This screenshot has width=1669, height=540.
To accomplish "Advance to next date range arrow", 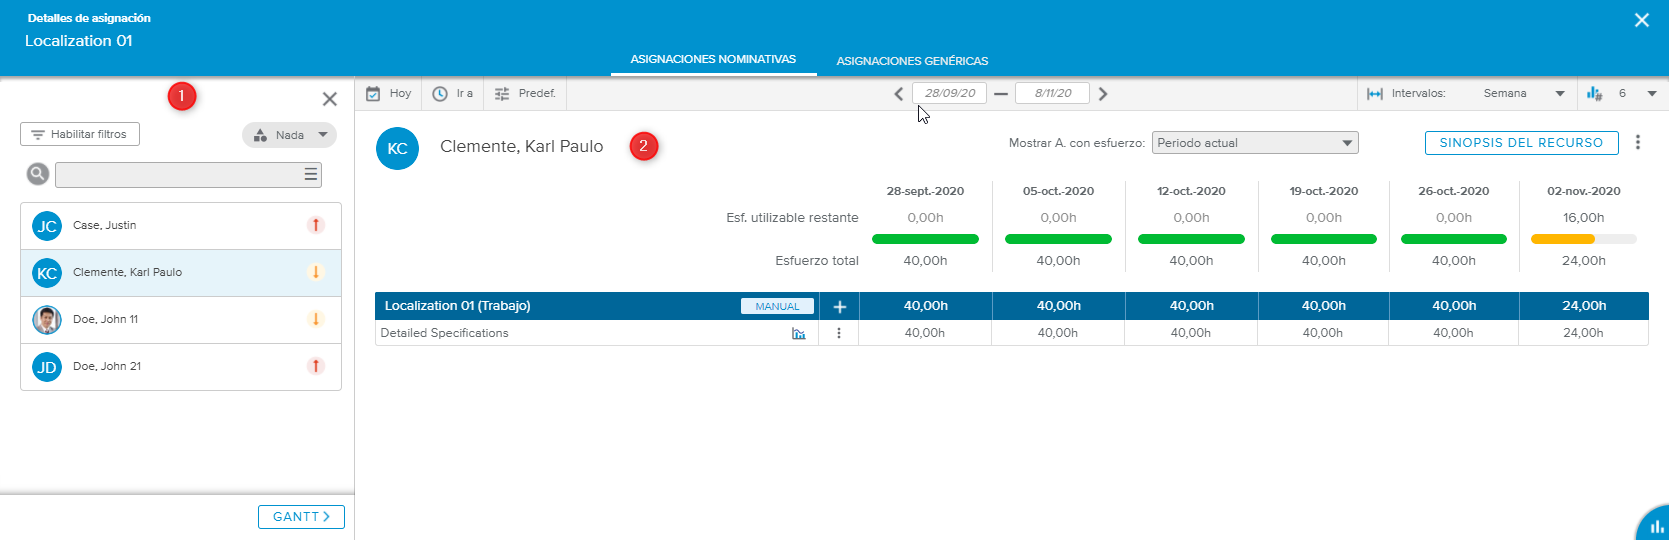I will (1103, 94).
